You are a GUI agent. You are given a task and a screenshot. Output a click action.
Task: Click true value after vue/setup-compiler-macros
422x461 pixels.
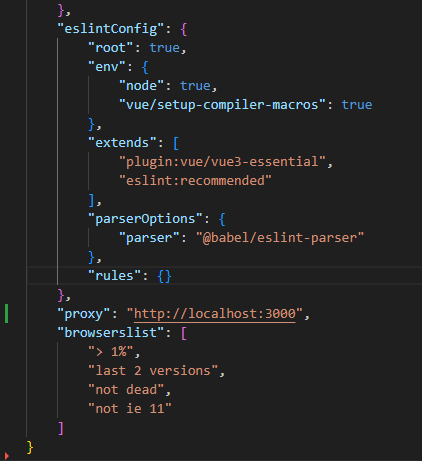click(357, 105)
